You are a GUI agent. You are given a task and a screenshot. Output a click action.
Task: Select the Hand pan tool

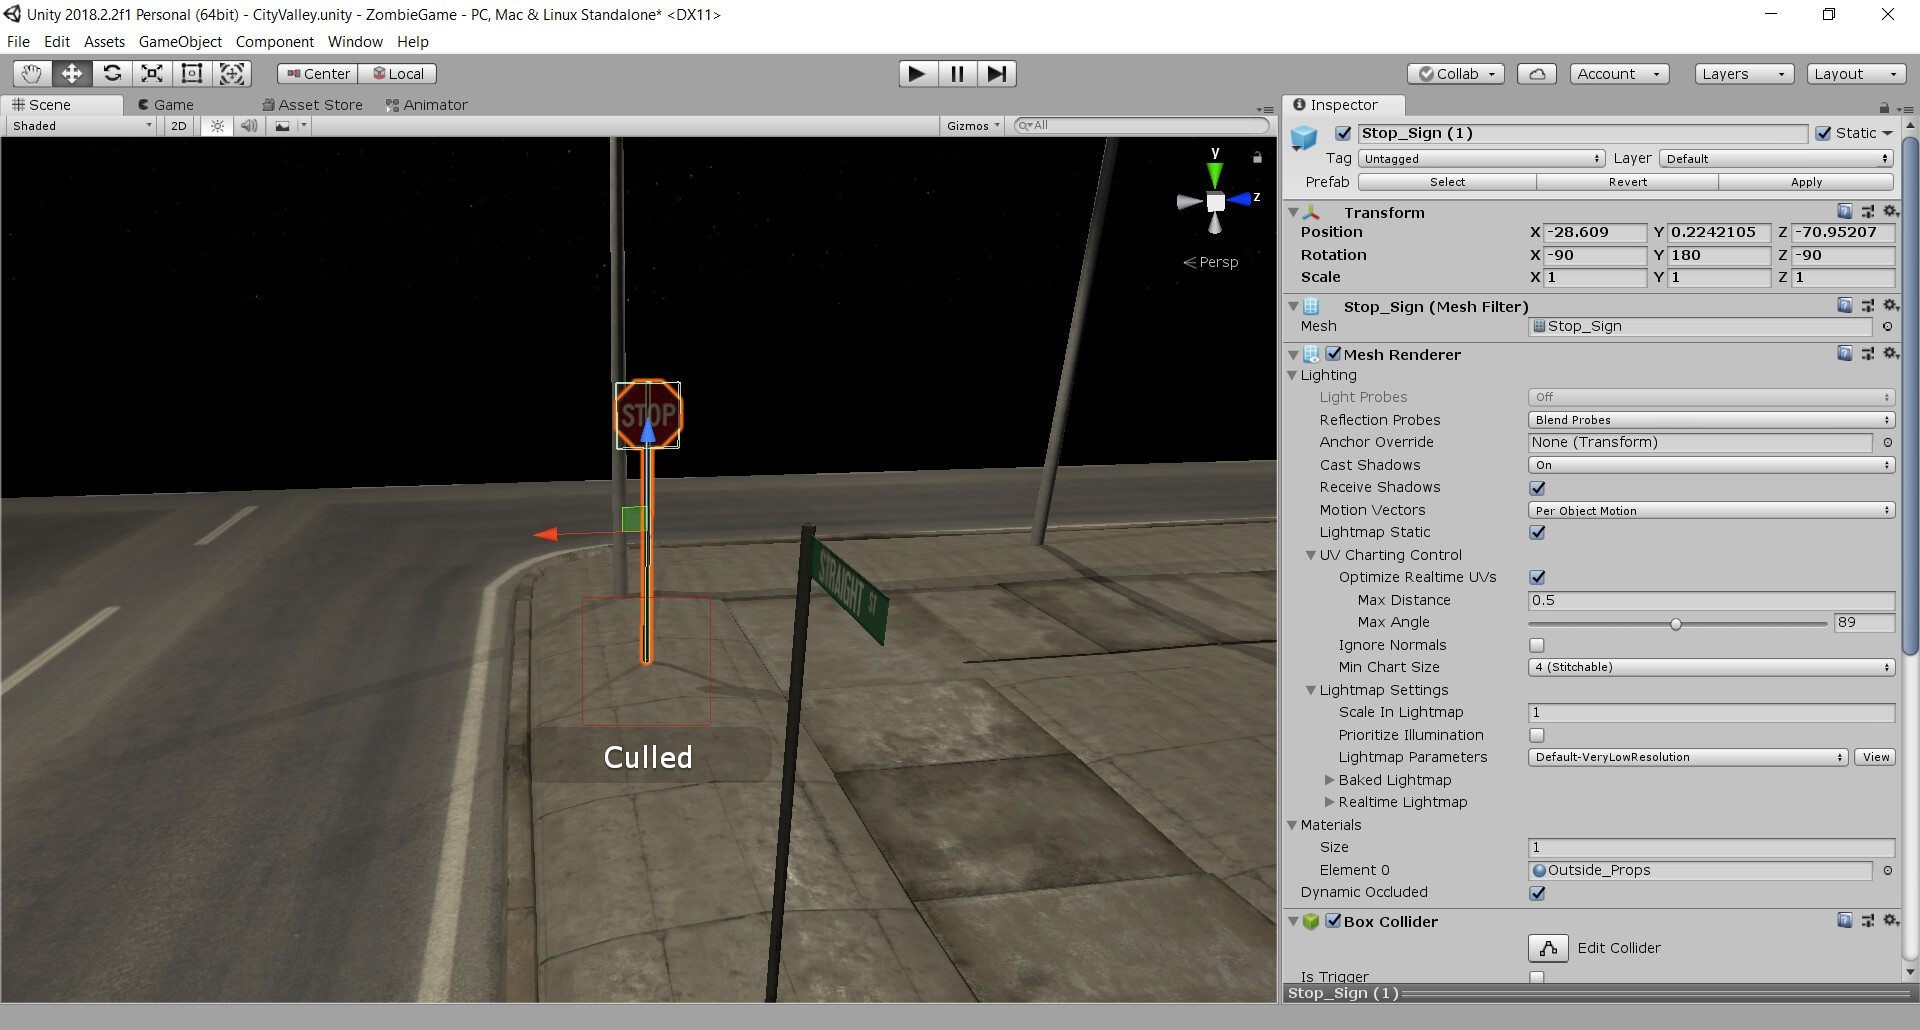[x=30, y=73]
